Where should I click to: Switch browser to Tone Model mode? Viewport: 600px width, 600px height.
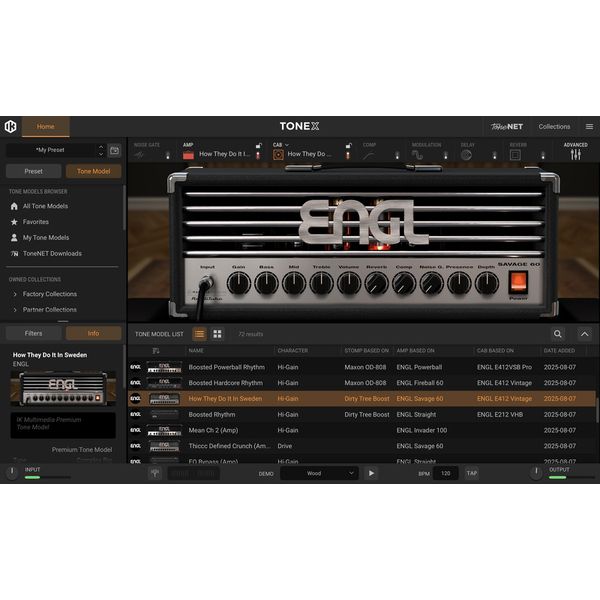pyautogui.click(x=93, y=171)
